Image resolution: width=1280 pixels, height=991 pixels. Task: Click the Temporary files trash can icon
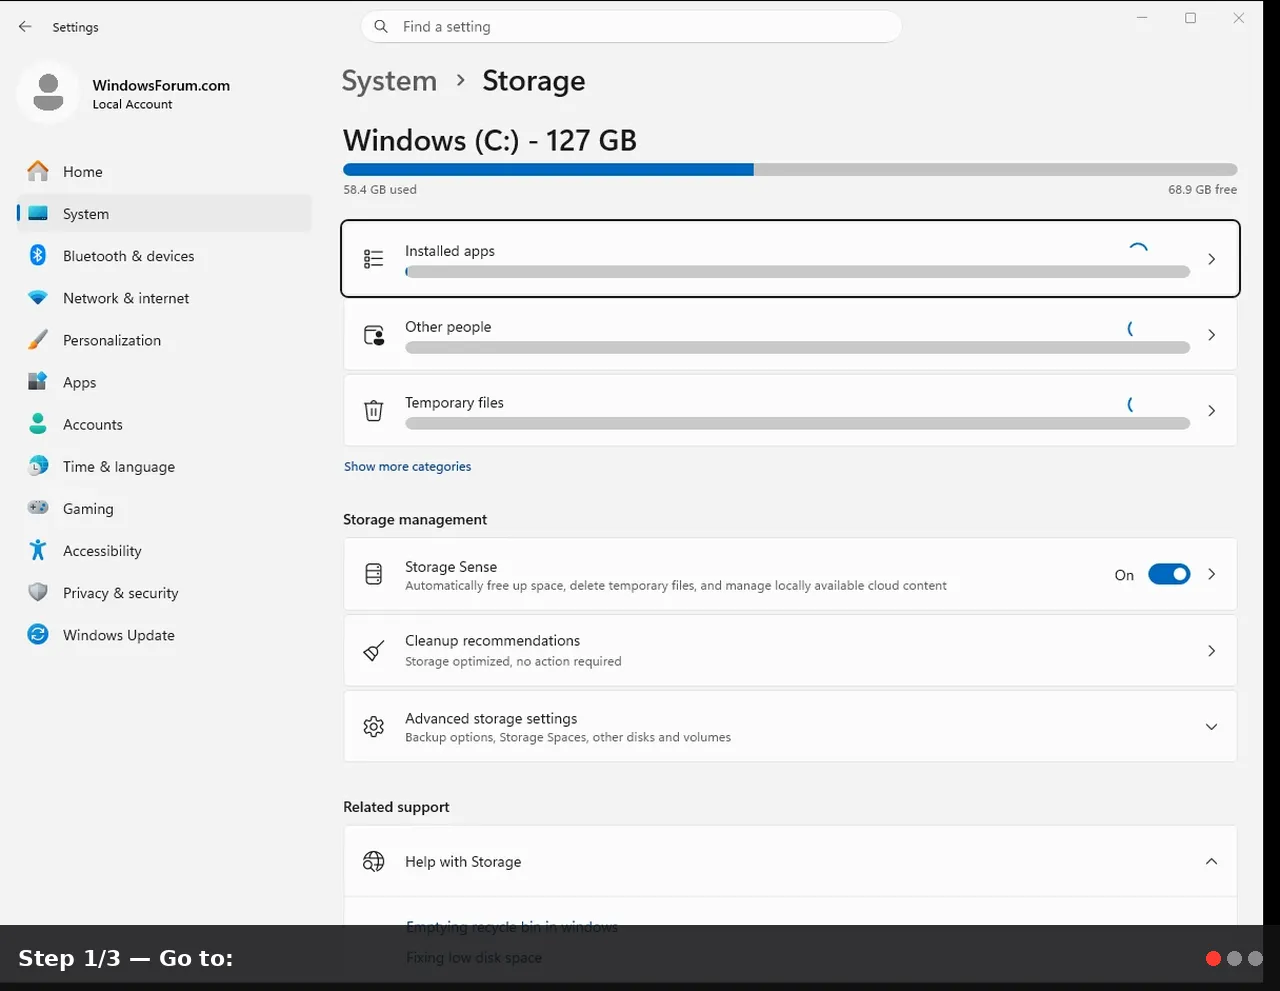pyautogui.click(x=374, y=411)
